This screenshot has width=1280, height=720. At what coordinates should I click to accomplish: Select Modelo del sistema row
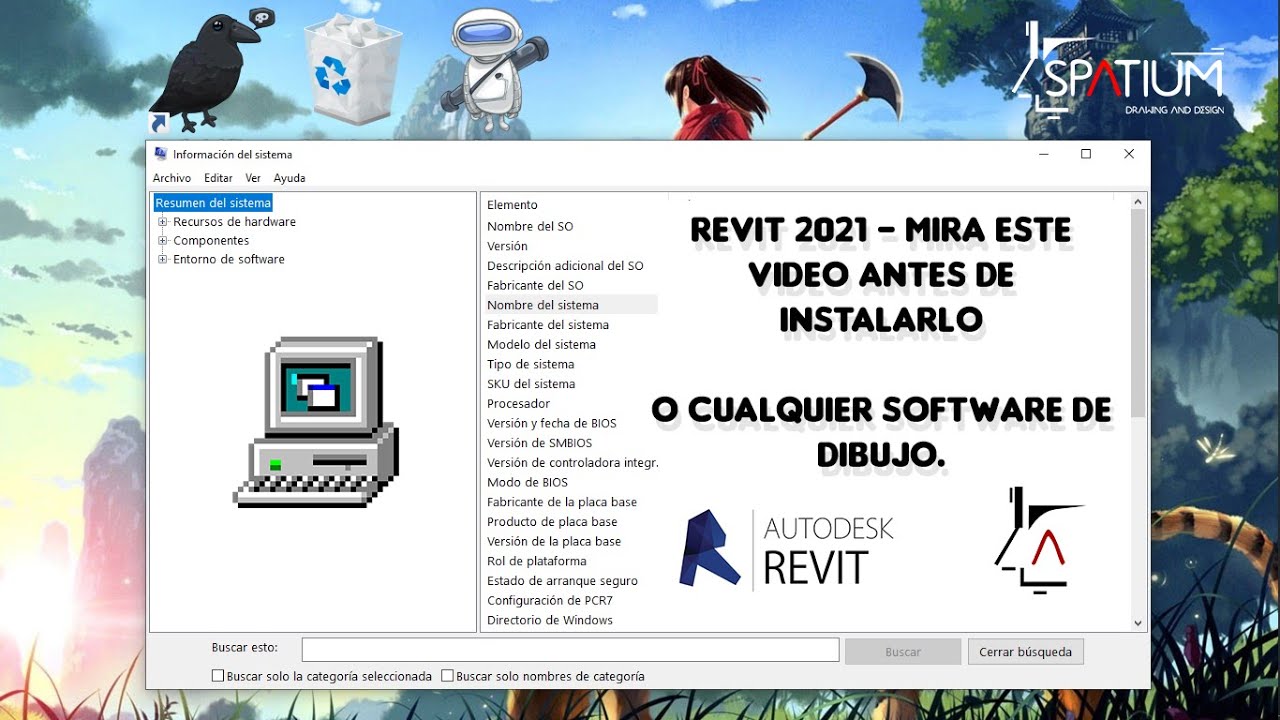click(541, 345)
